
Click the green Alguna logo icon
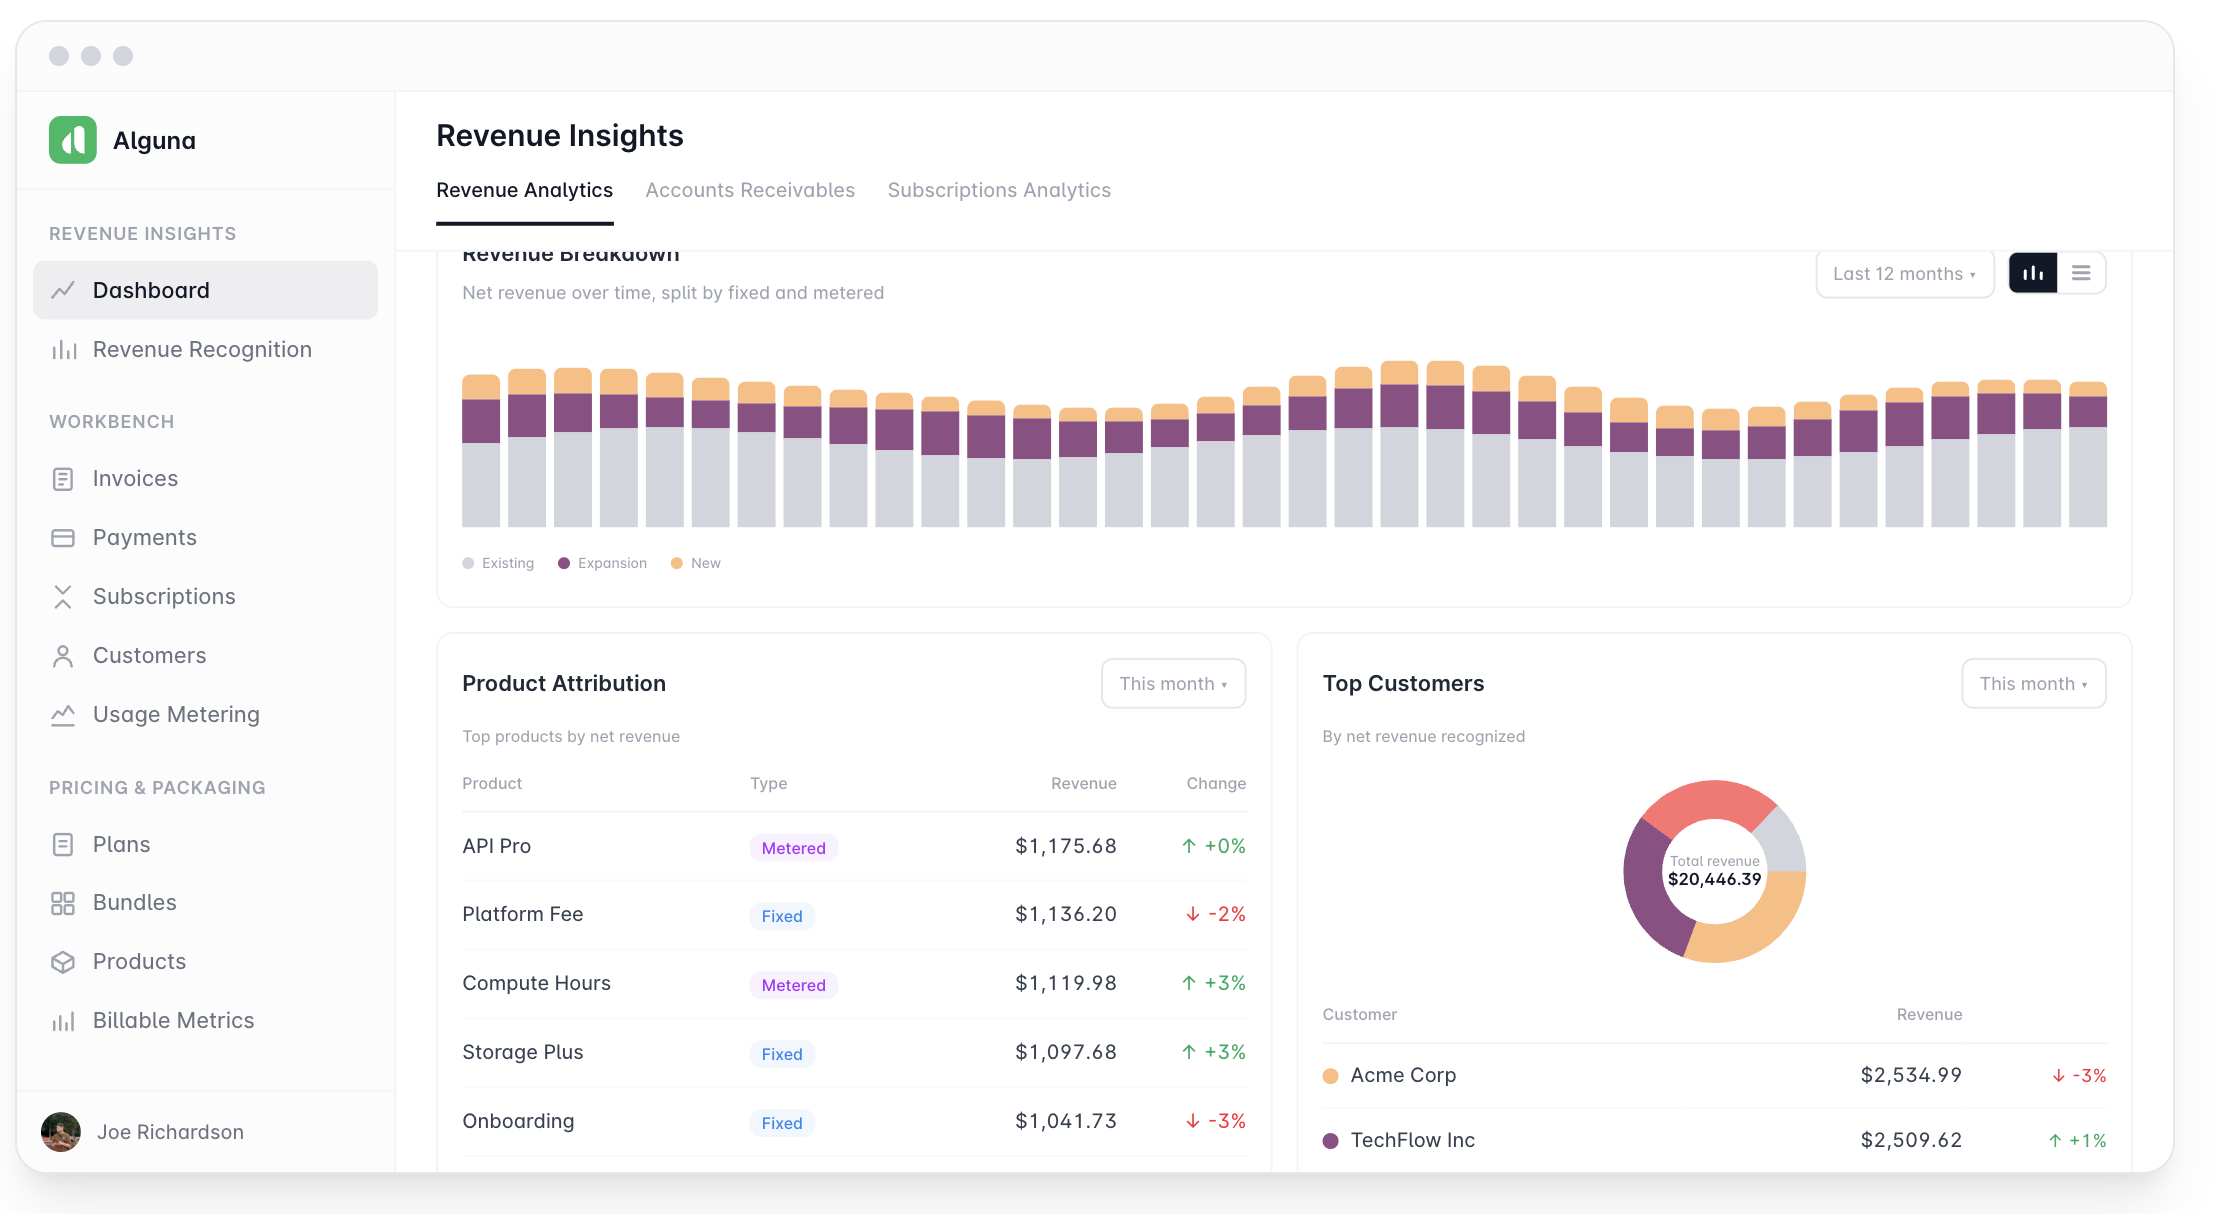pos(73,140)
